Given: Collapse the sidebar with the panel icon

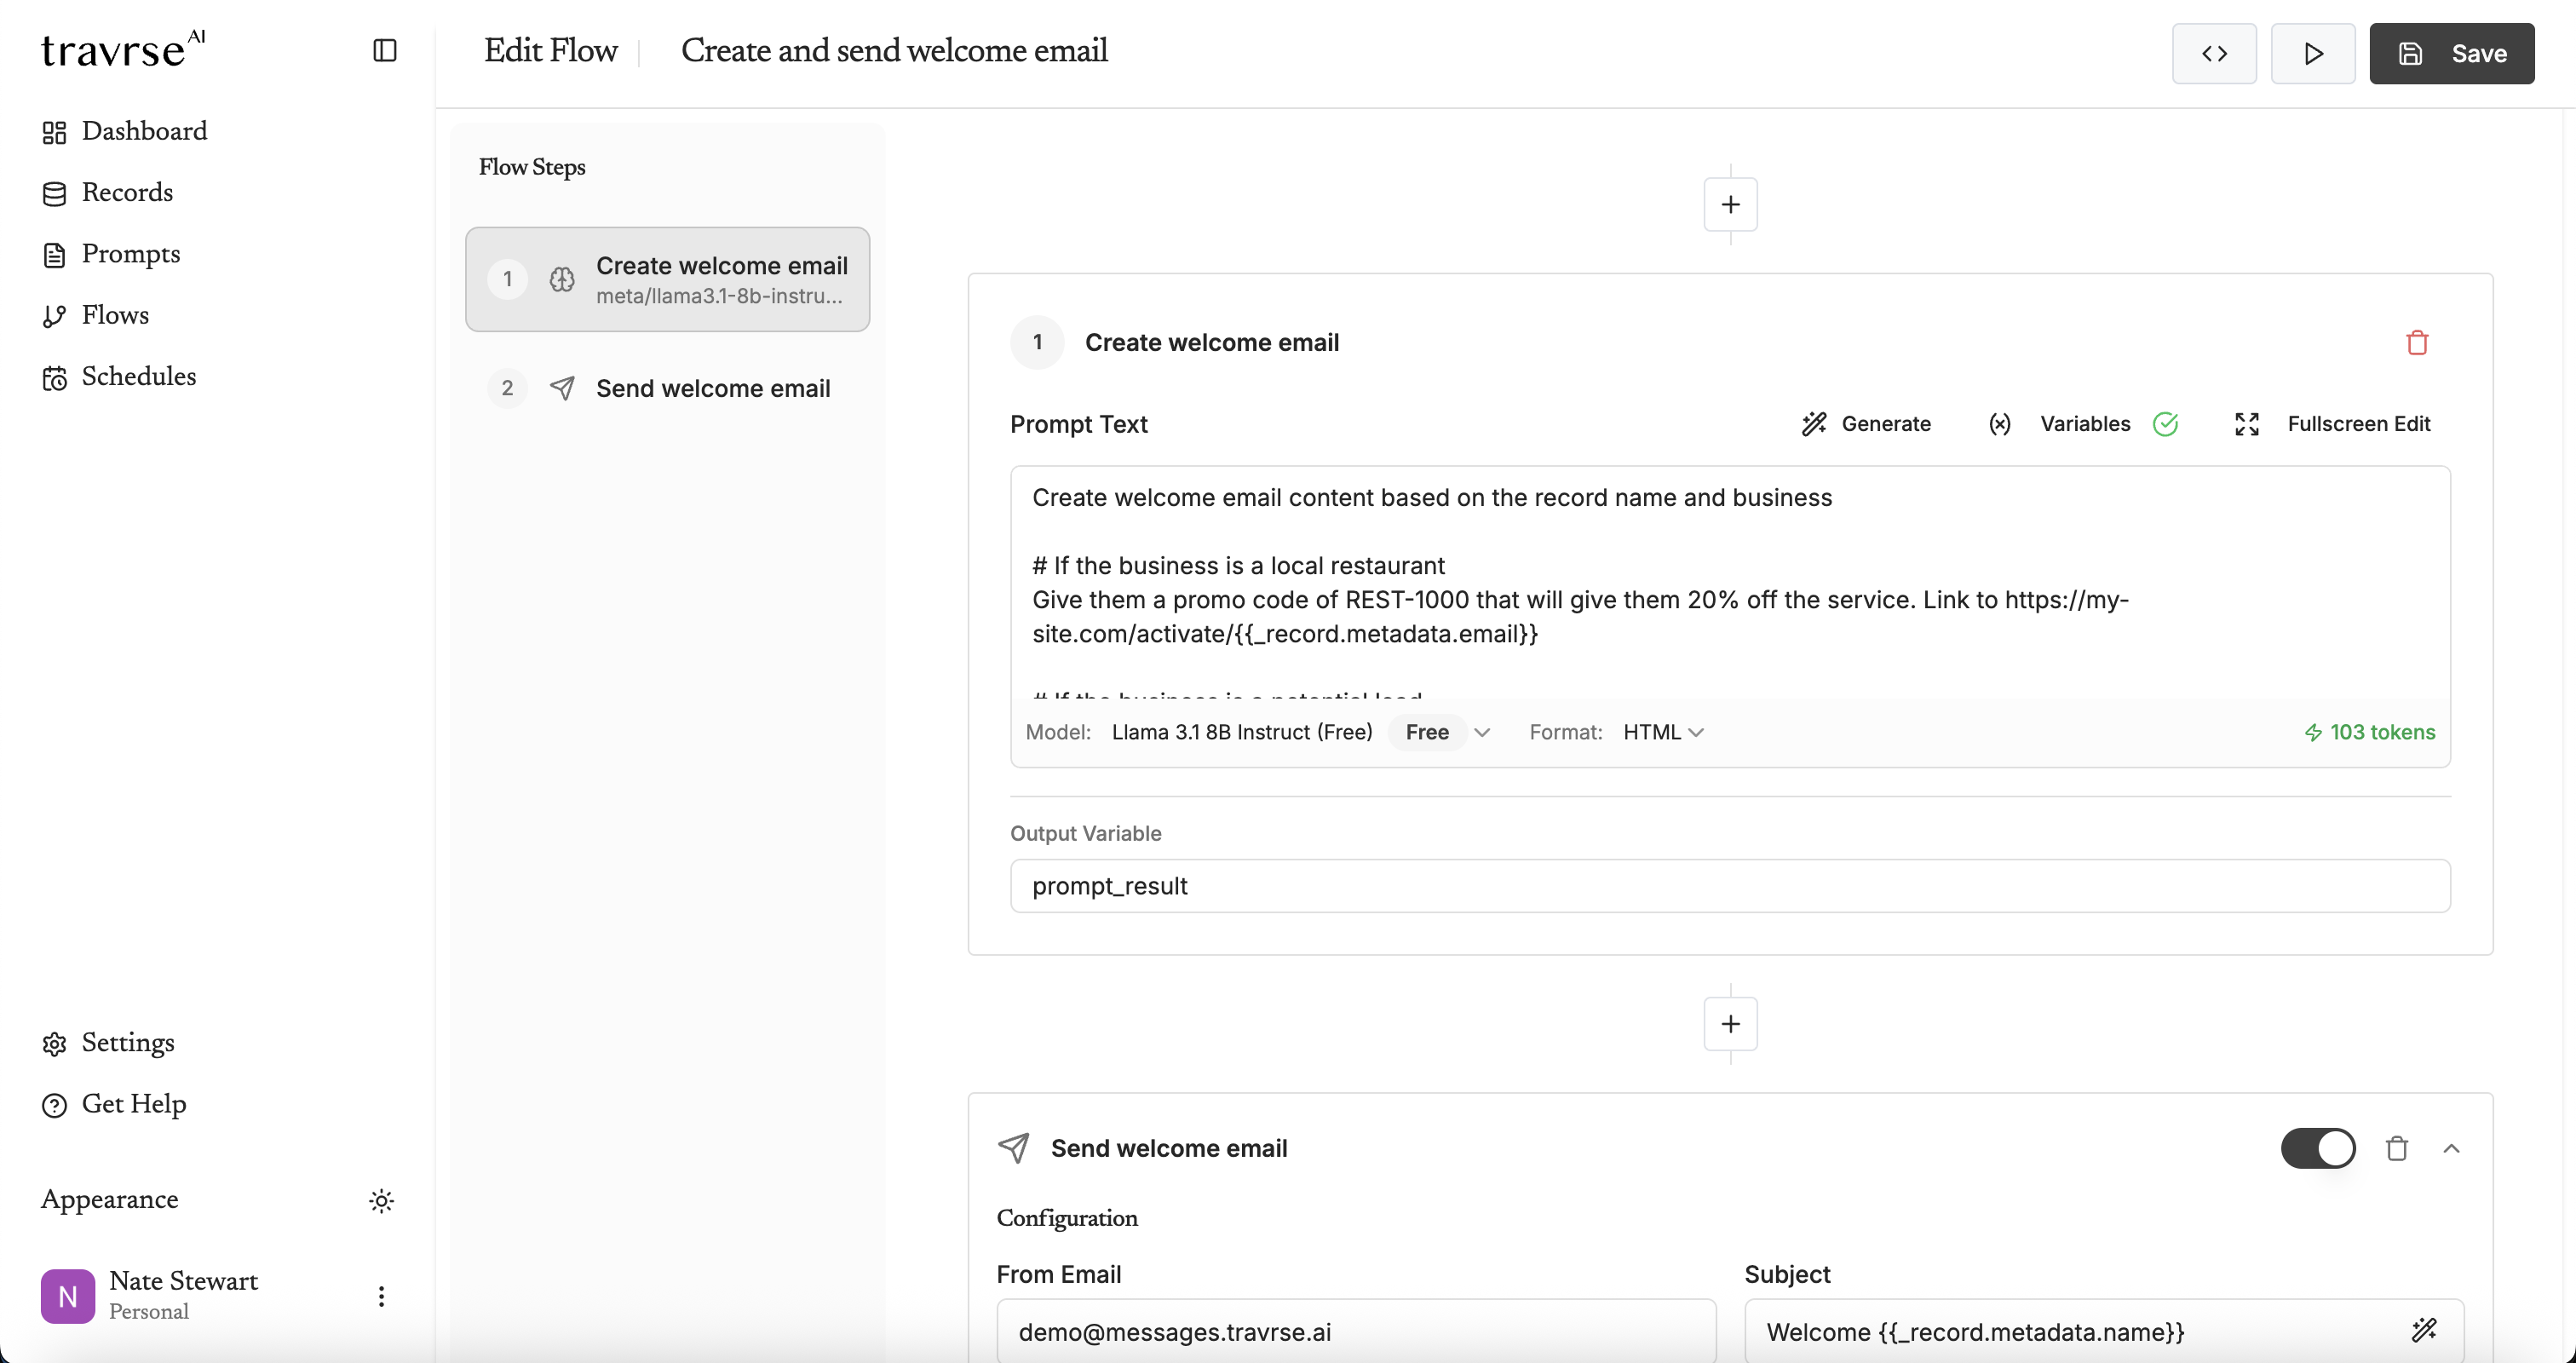Looking at the screenshot, I should coord(384,50).
